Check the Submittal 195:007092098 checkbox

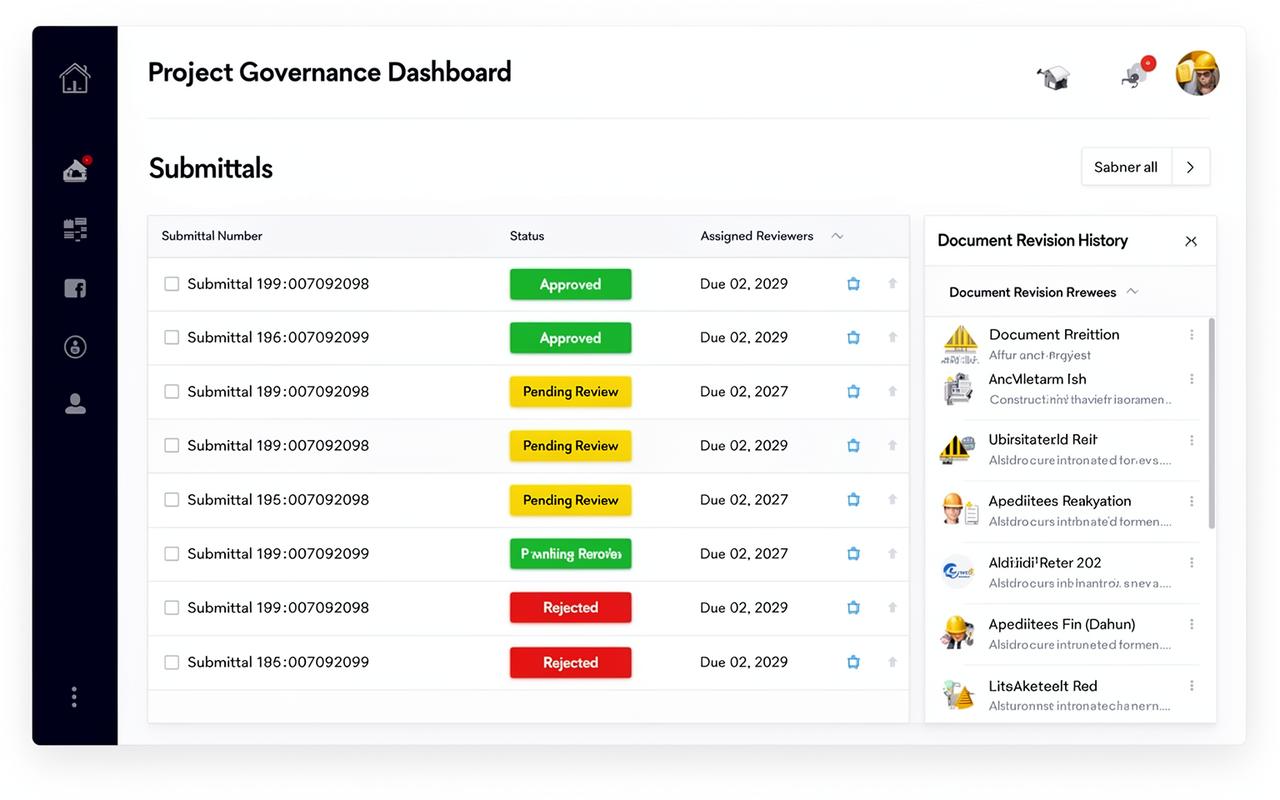pyautogui.click(x=172, y=500)
